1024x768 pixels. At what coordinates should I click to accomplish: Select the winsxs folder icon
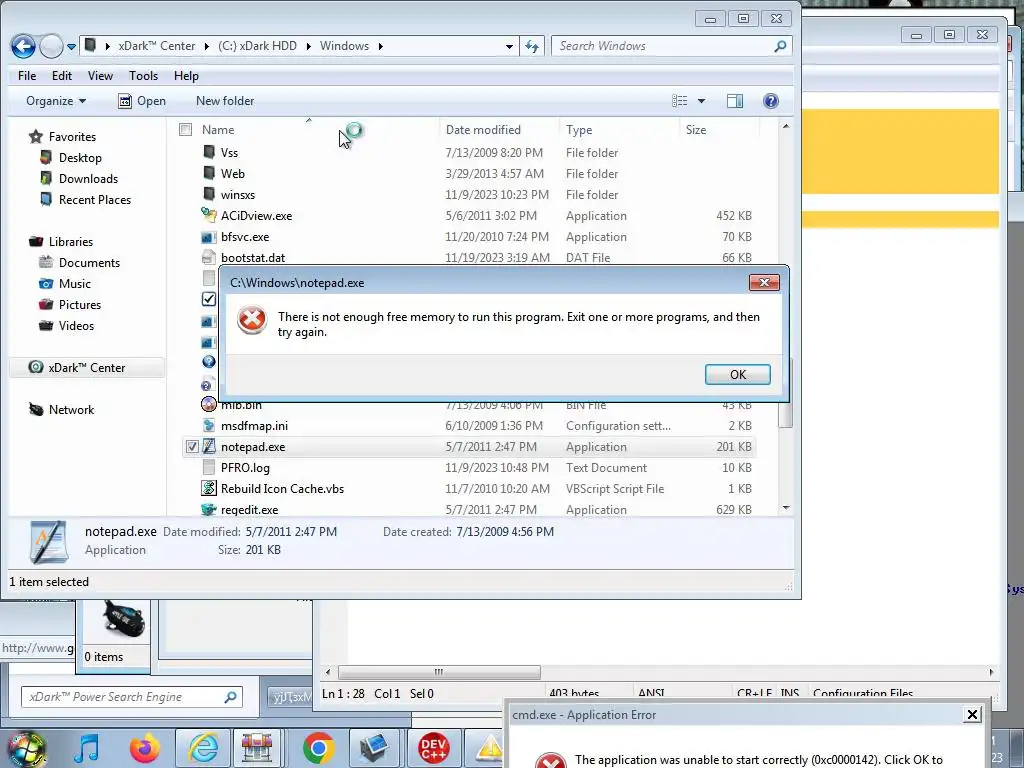pyautogui.click(x=209, y=194)
